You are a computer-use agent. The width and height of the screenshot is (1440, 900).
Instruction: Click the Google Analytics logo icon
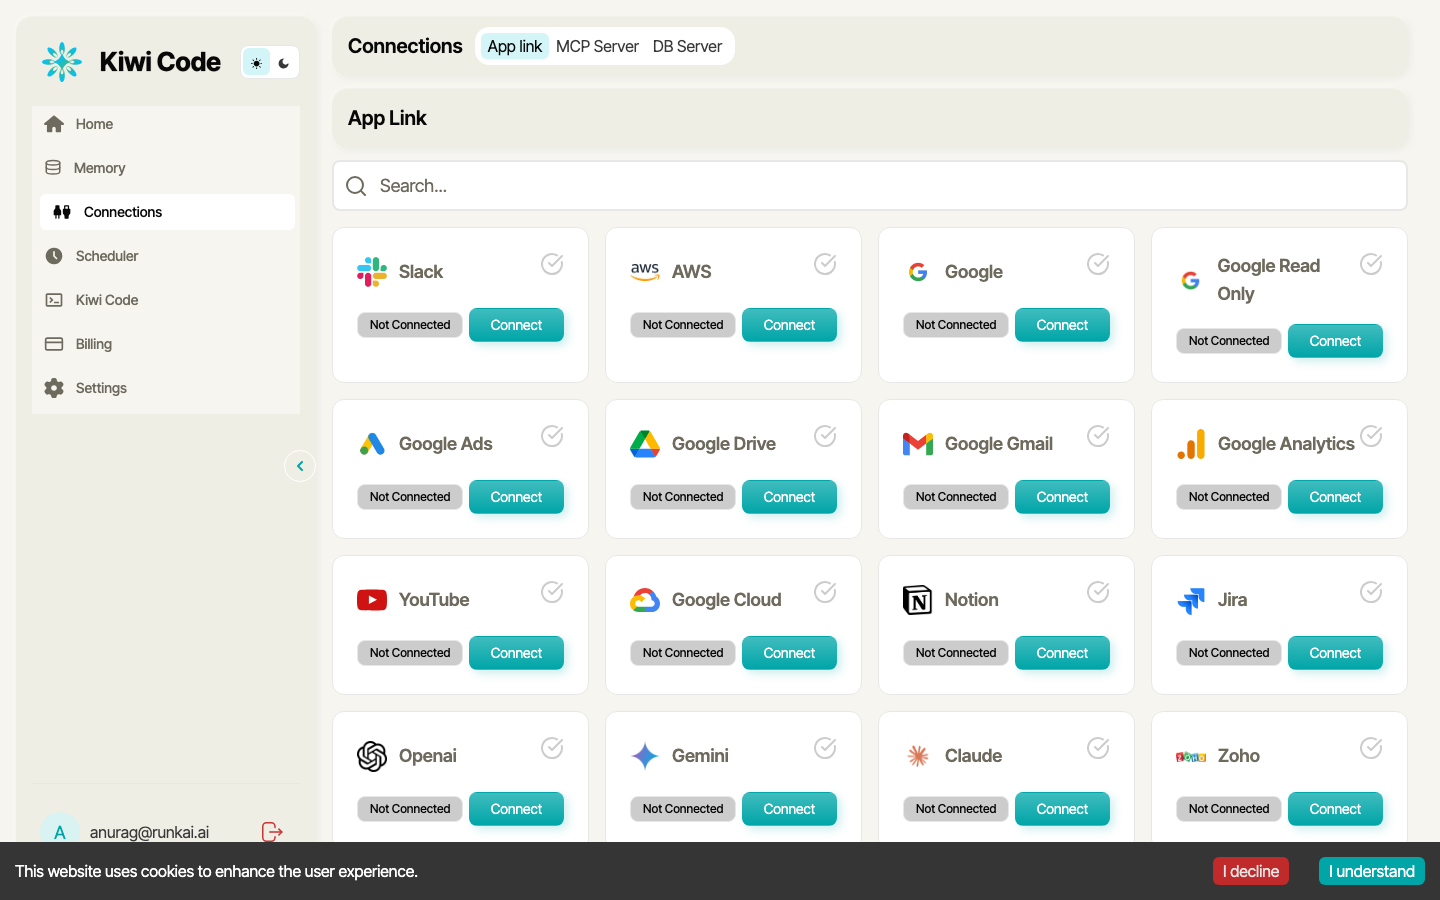click(1191, 444)
